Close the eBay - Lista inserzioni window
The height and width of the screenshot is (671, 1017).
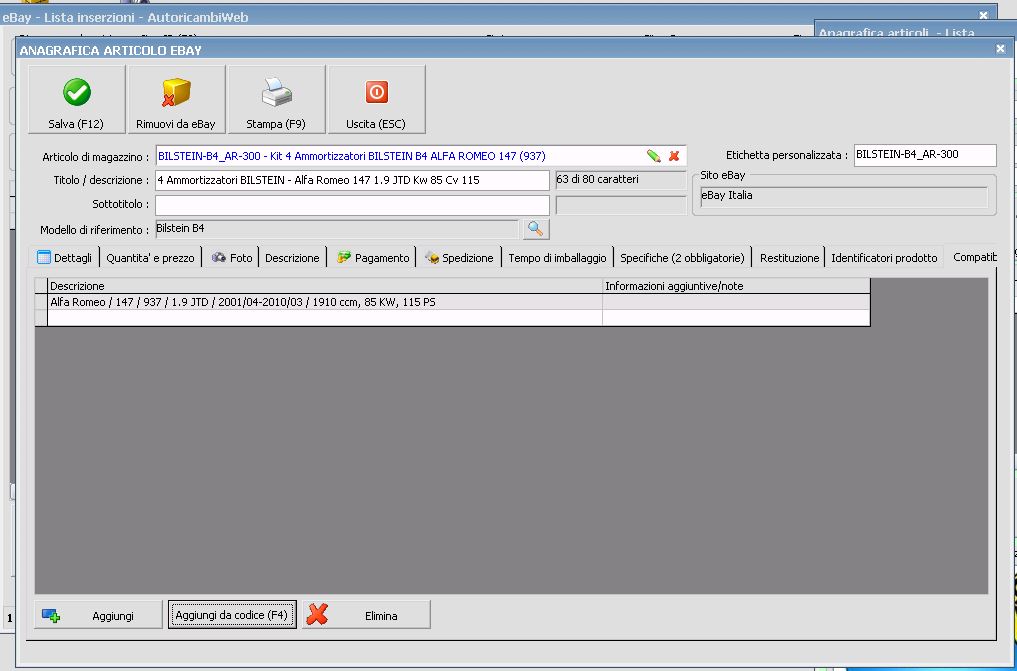(983, 15)
